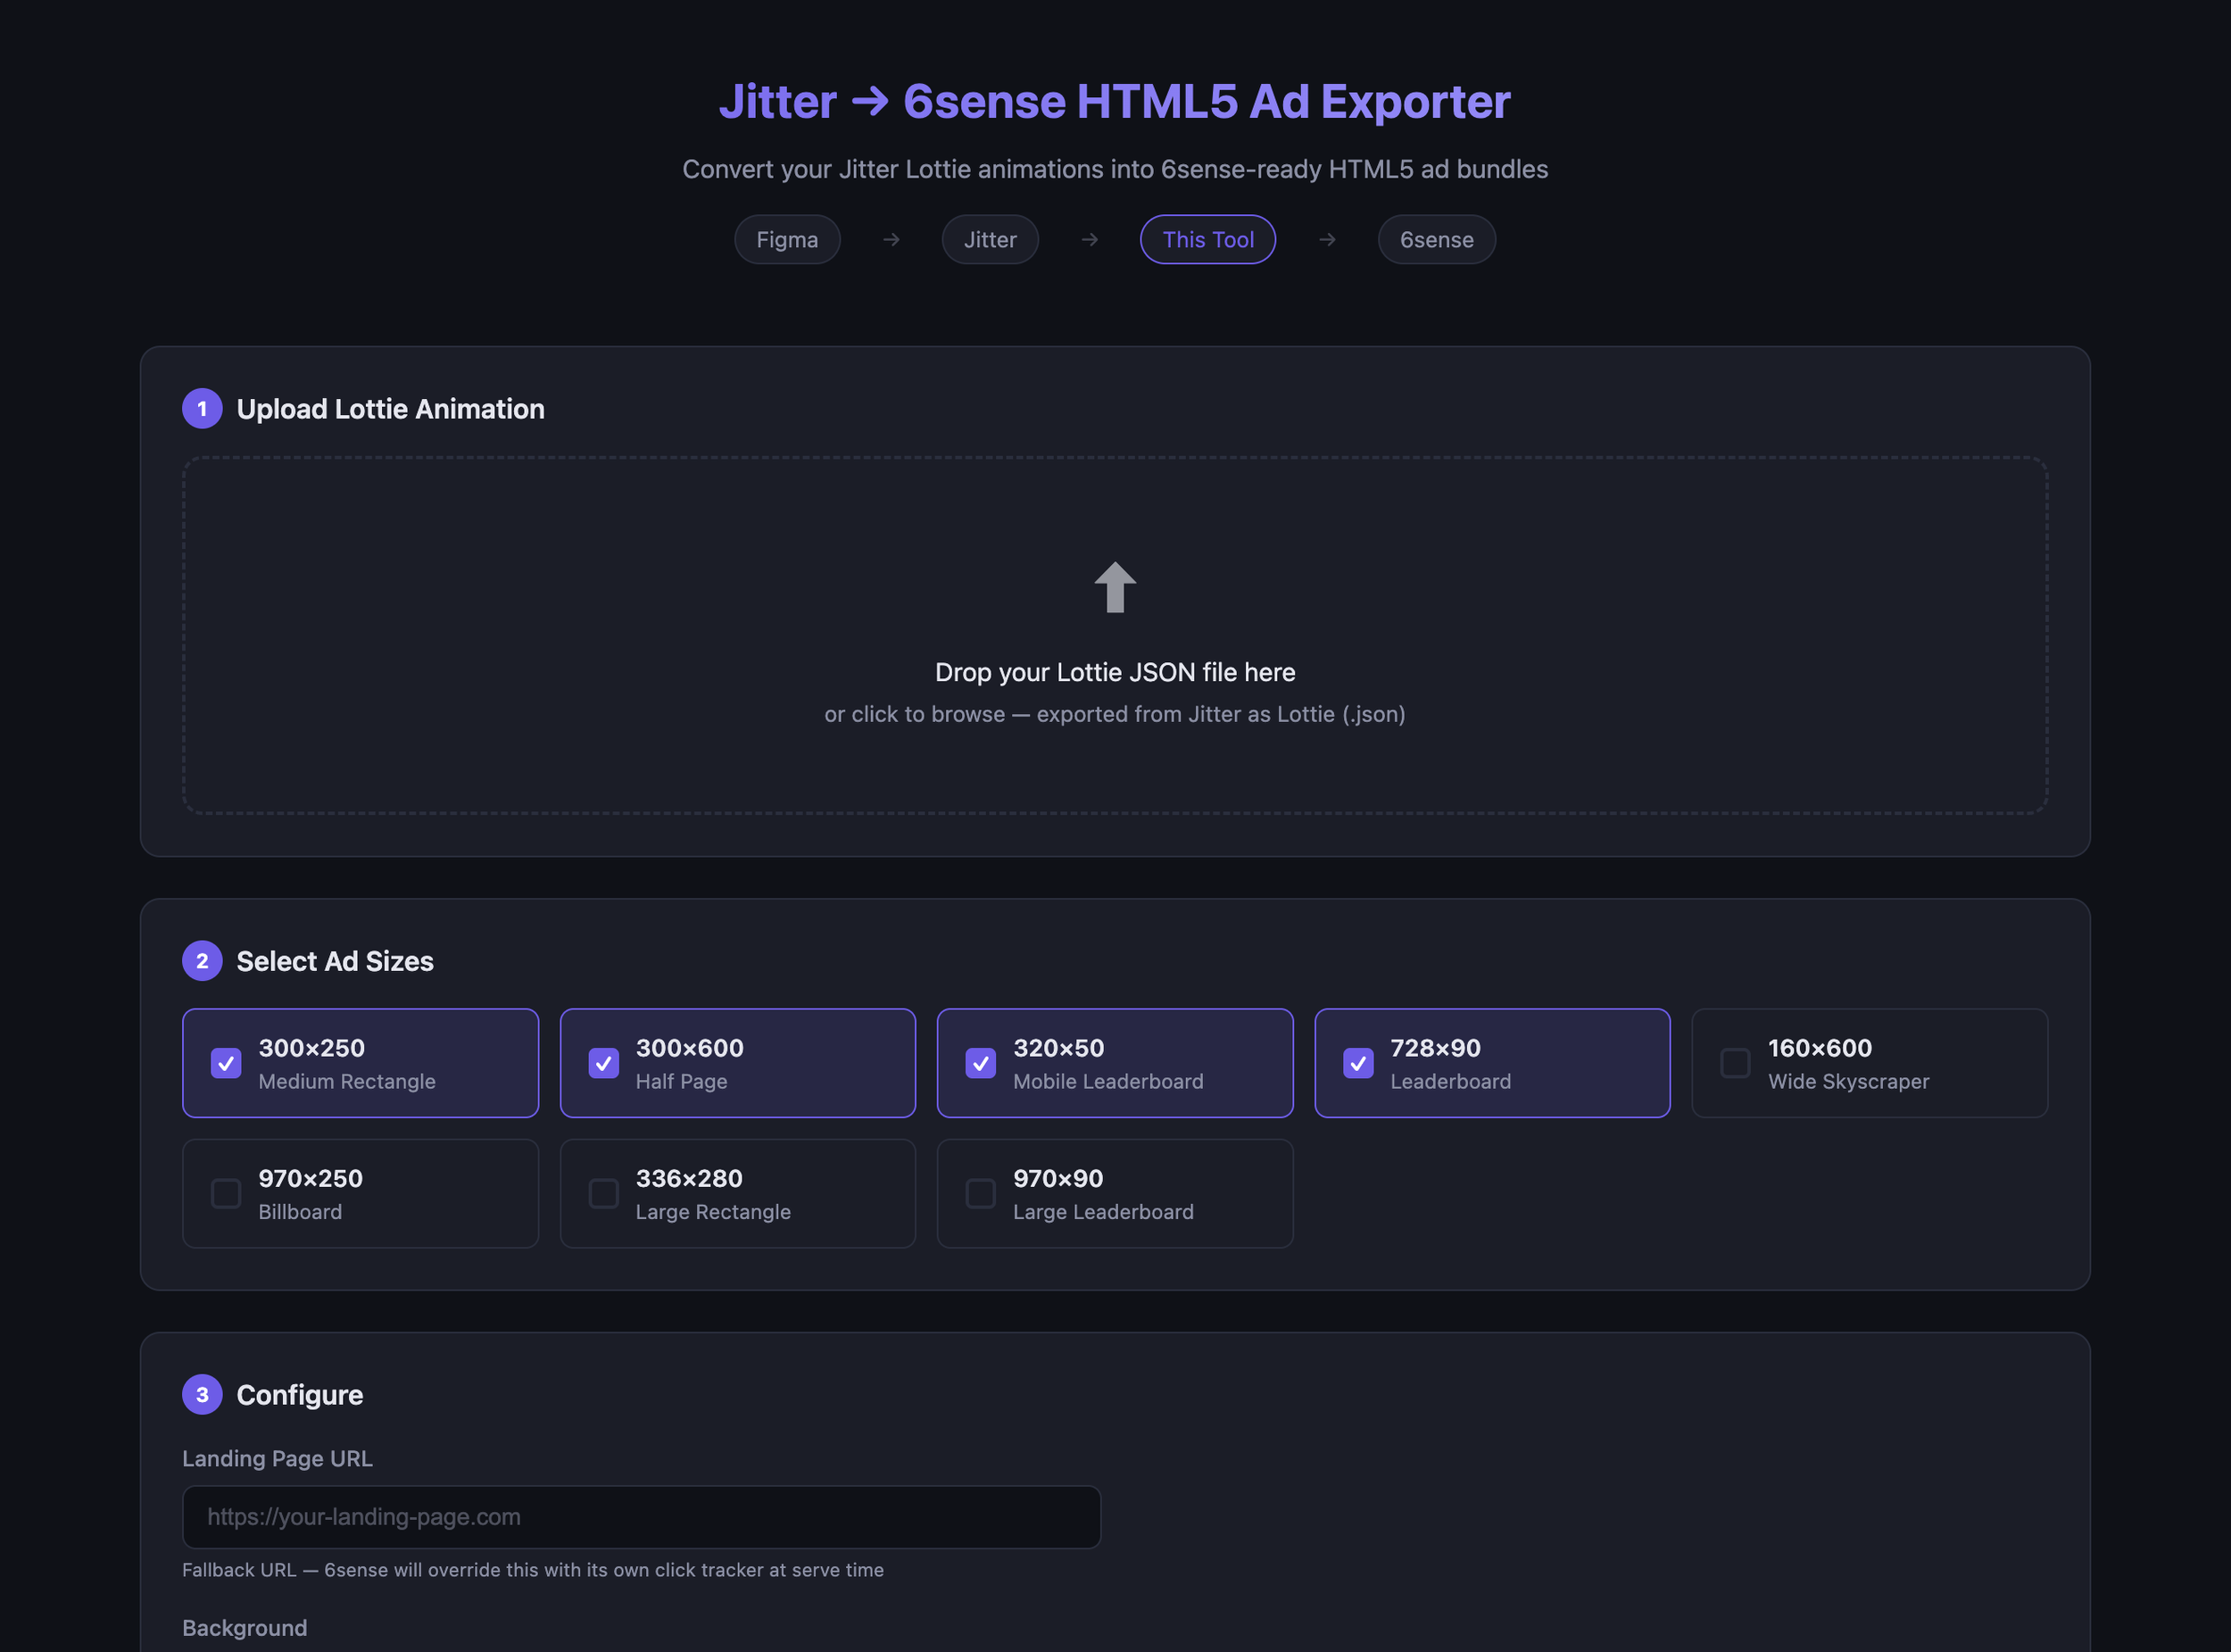Click the "Upload Lottie Animation" heading
This screenshot has width=2231, height=1652.
click(x=390, y=409)
